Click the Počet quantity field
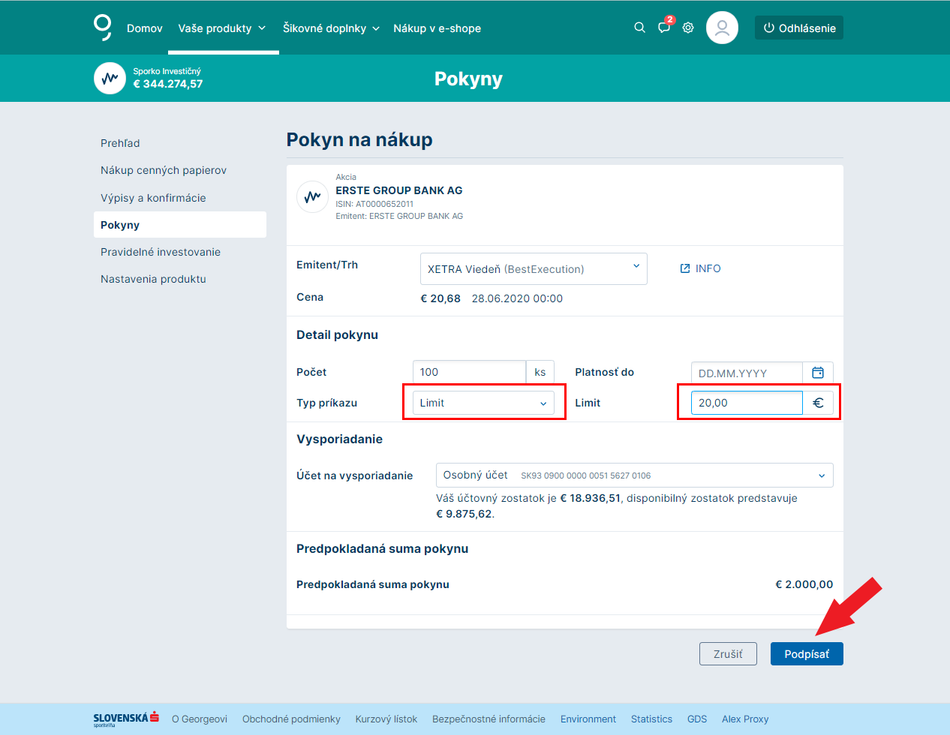Image resolution: width=950 pixels, height=735 pixels. pos(469,372)
